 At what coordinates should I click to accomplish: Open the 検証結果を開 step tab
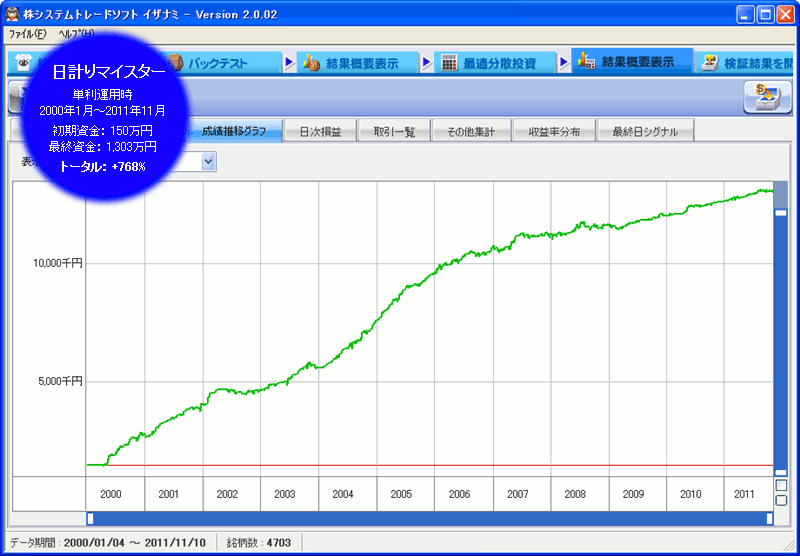(x=746, y=63)
